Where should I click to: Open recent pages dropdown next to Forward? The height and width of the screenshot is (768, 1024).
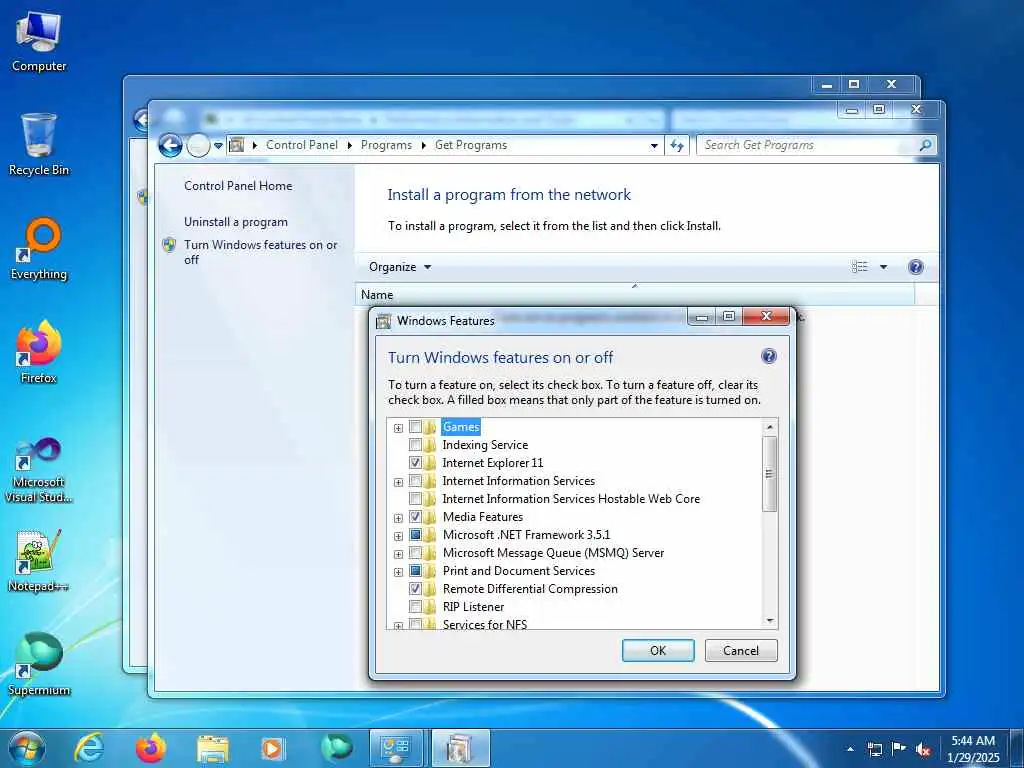218,145
